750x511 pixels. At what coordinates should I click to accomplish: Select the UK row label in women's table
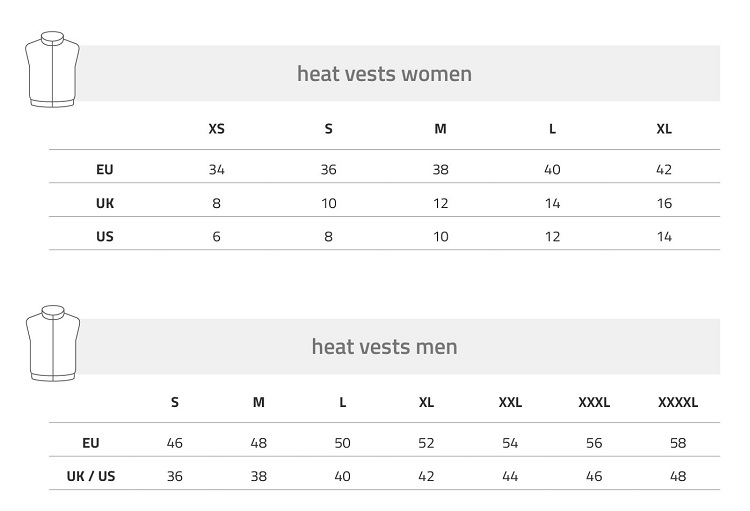click(105, 203)
